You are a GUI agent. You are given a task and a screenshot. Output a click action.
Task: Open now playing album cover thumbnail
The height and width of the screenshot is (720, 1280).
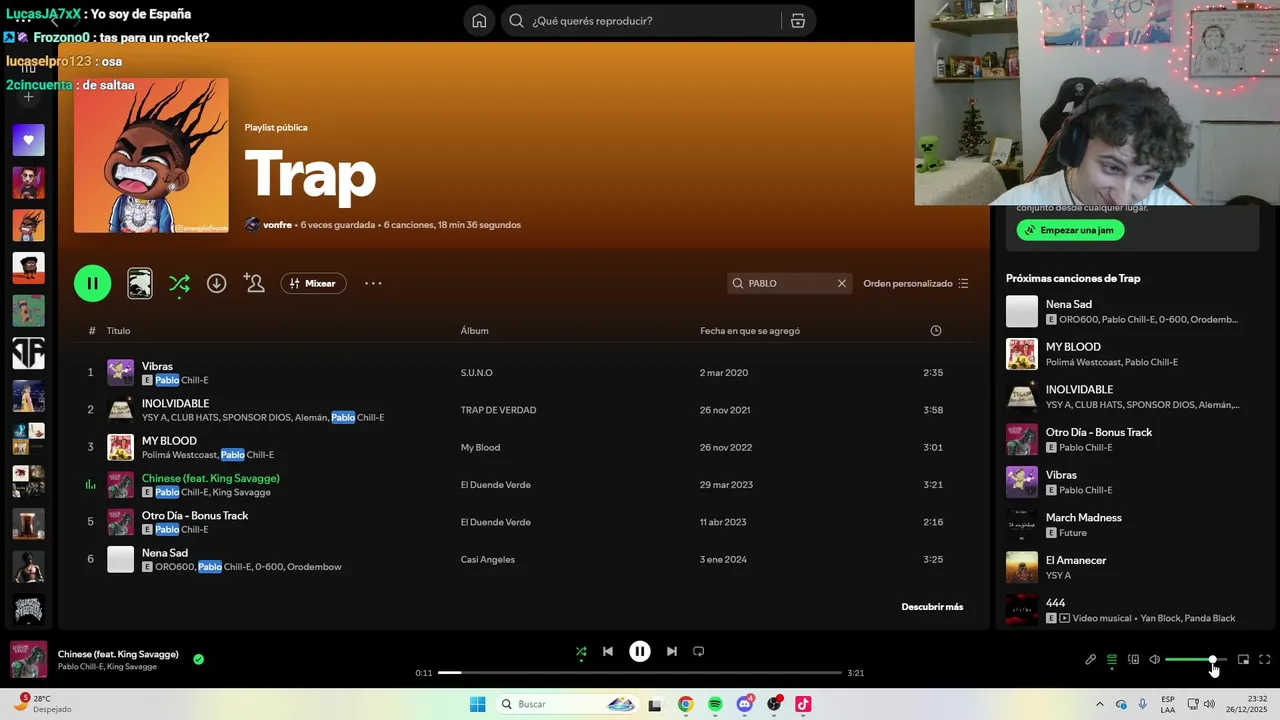(28, 660)
